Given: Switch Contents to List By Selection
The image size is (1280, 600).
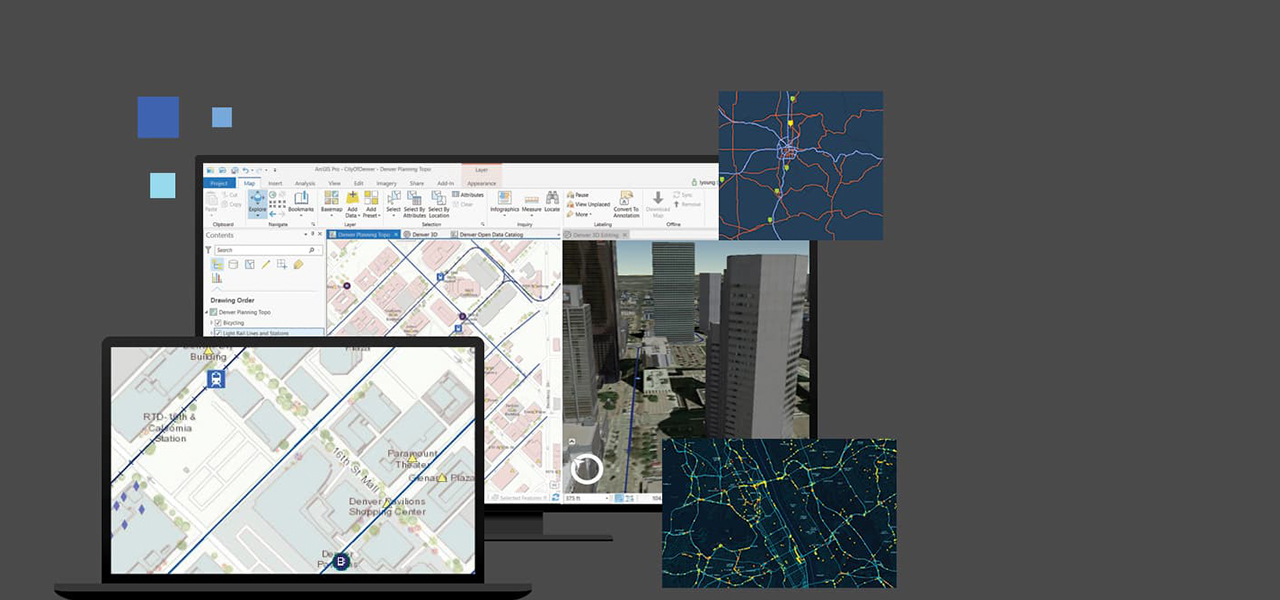Looking at the screenshot, I should point(249,264).
